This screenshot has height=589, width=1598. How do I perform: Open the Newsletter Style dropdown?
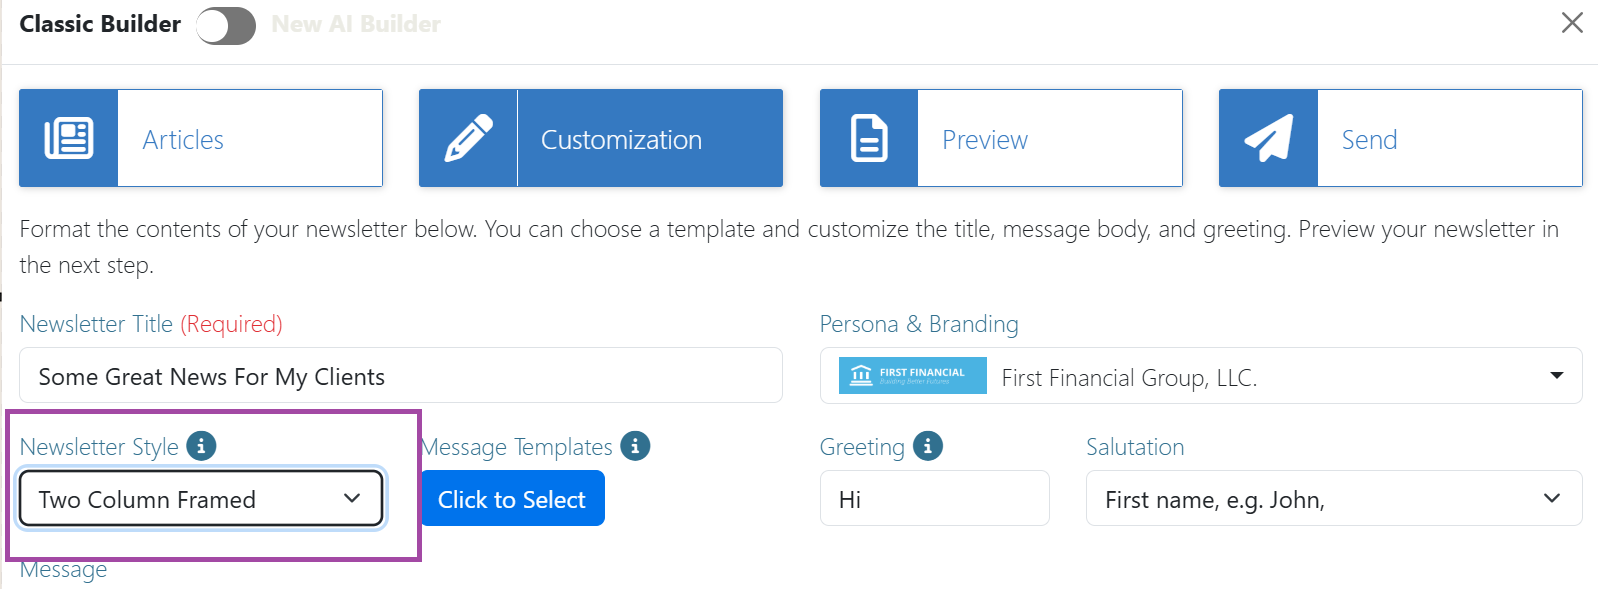[201, 498]
